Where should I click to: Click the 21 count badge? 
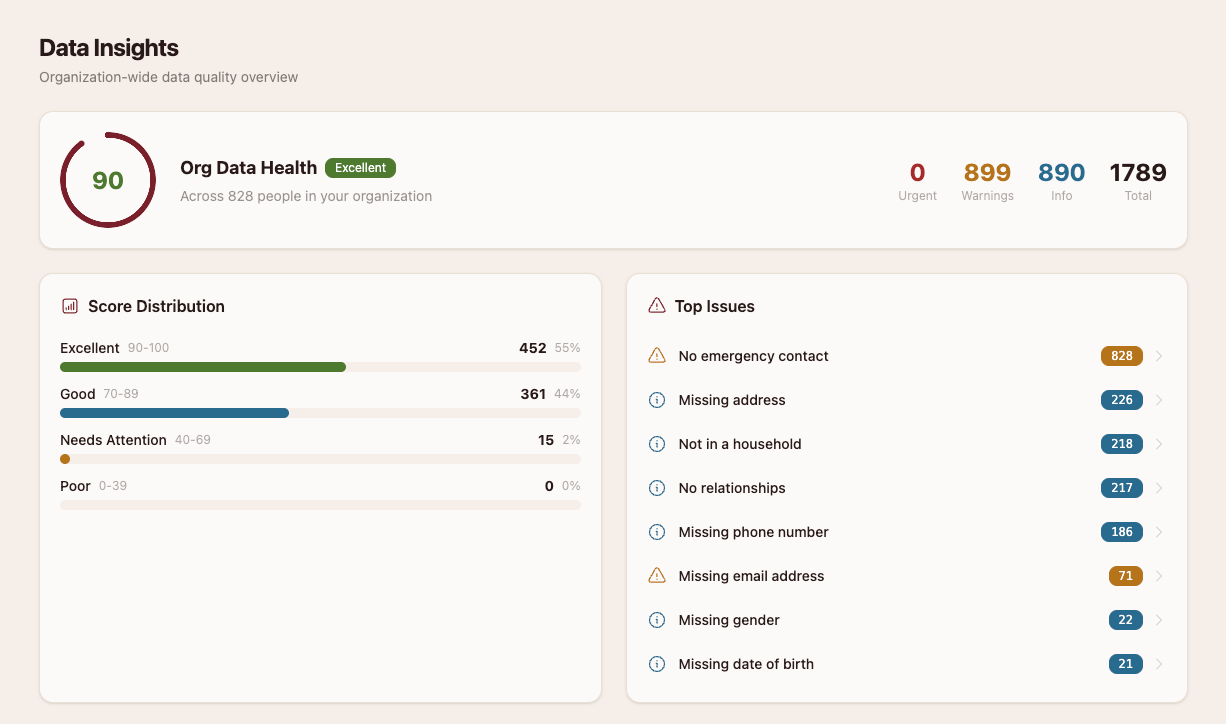point(1126,664)
